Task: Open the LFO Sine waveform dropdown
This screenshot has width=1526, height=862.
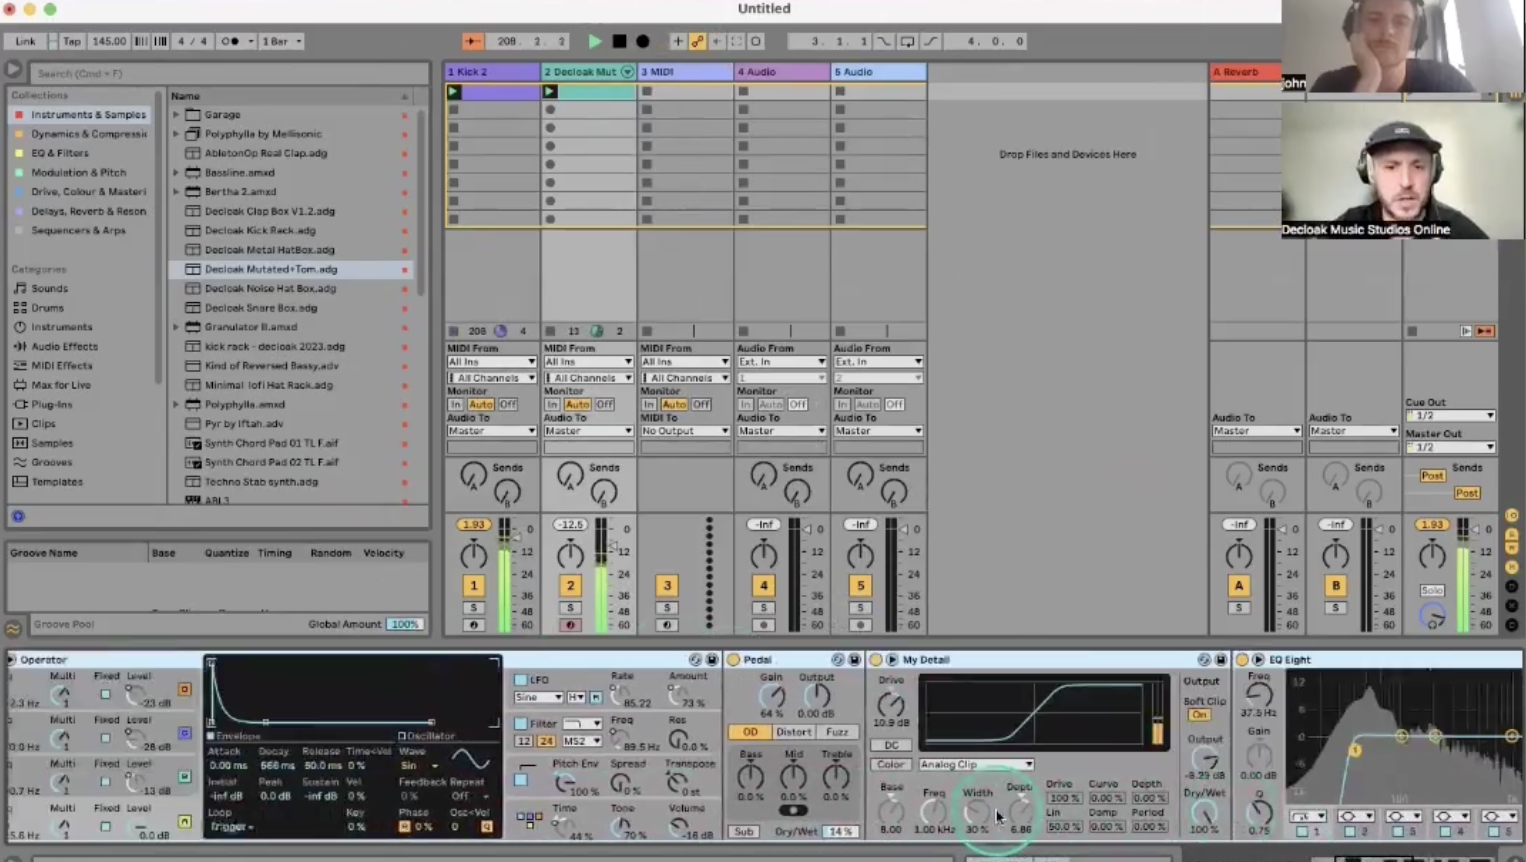Action: 538,697
